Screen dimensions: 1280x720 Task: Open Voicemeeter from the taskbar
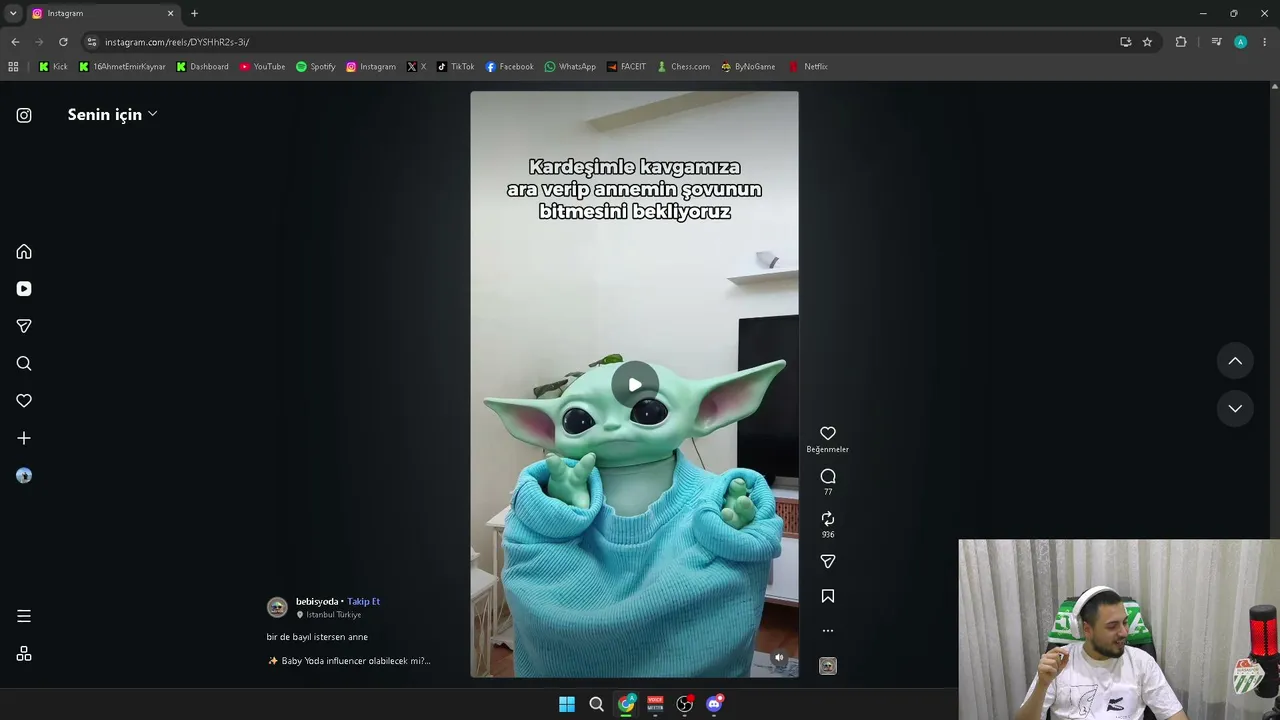click(x=655, y=704)
